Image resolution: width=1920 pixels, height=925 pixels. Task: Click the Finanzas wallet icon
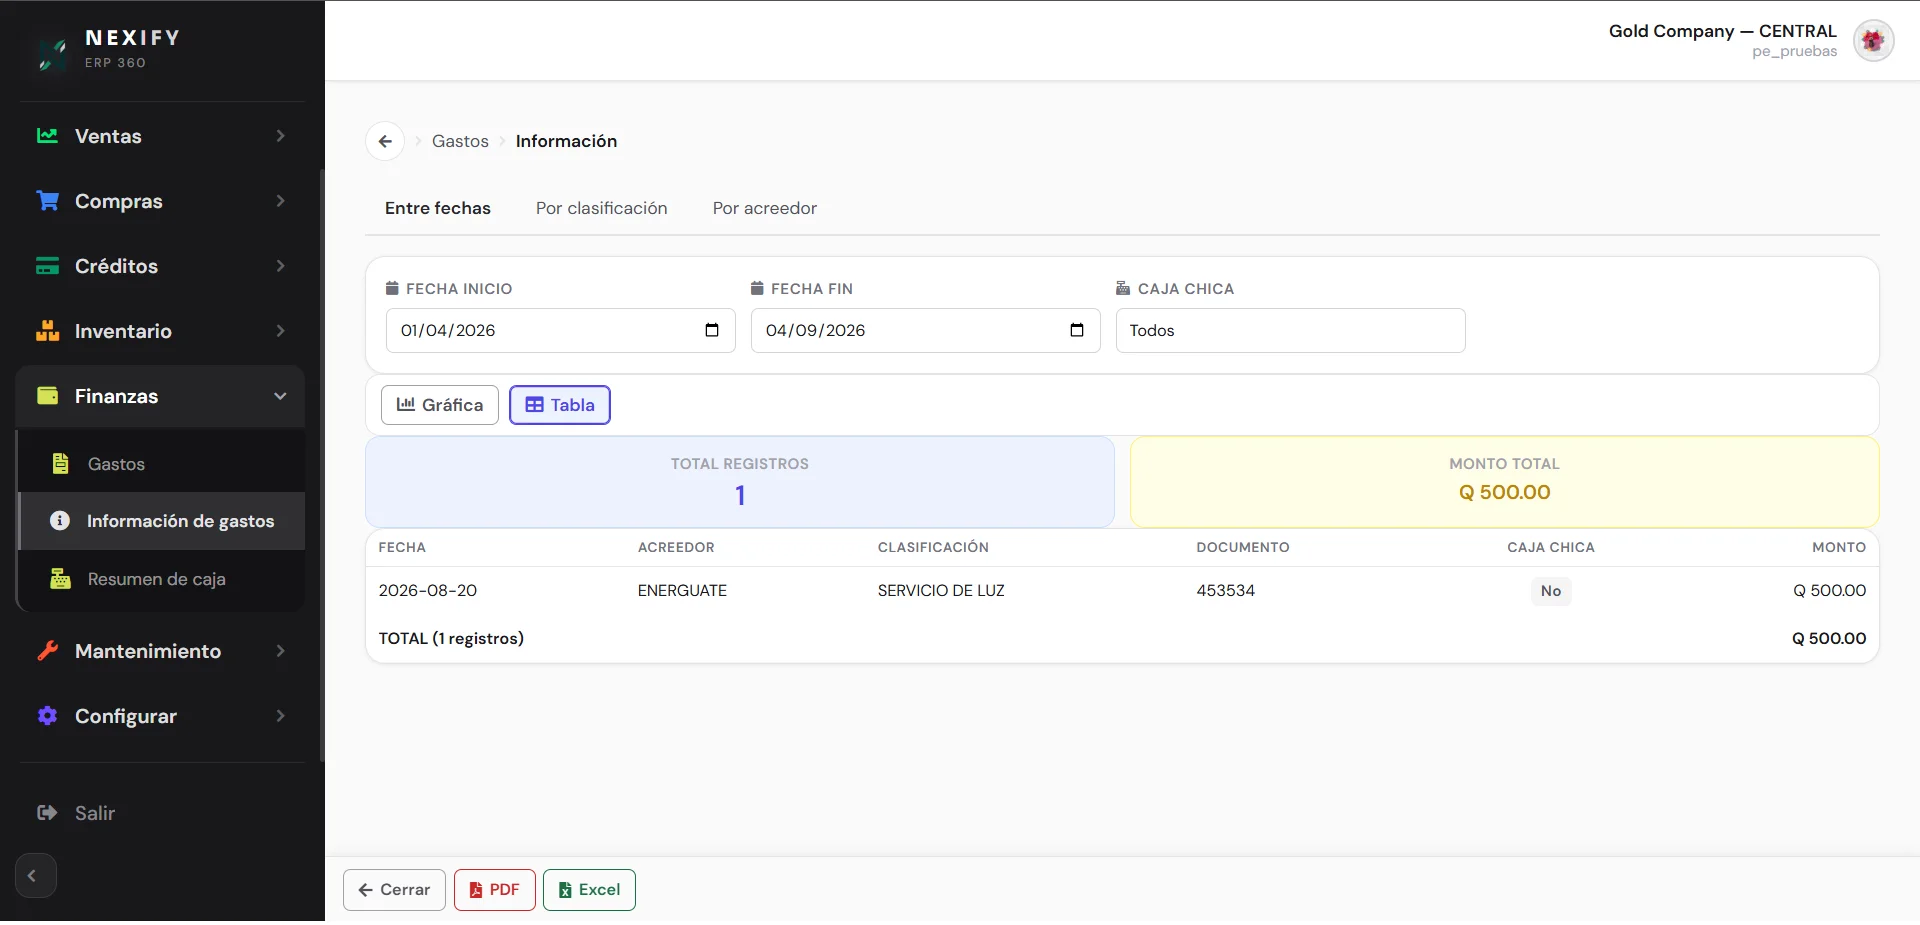tap(47, 396)
